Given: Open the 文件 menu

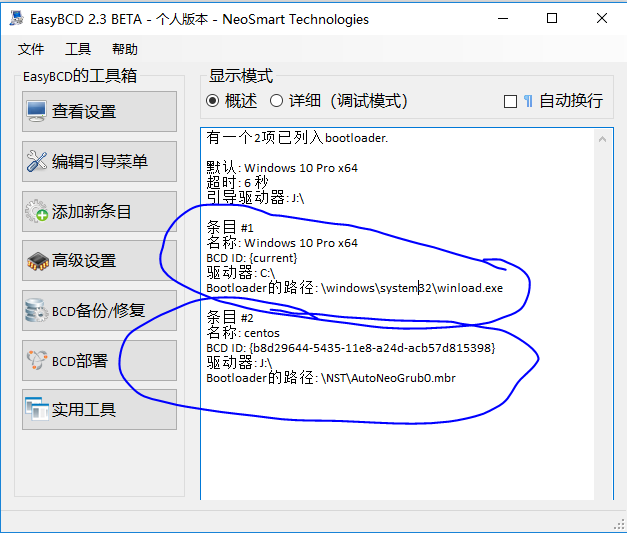Looking at the screenshot, I should click(31, 50).
